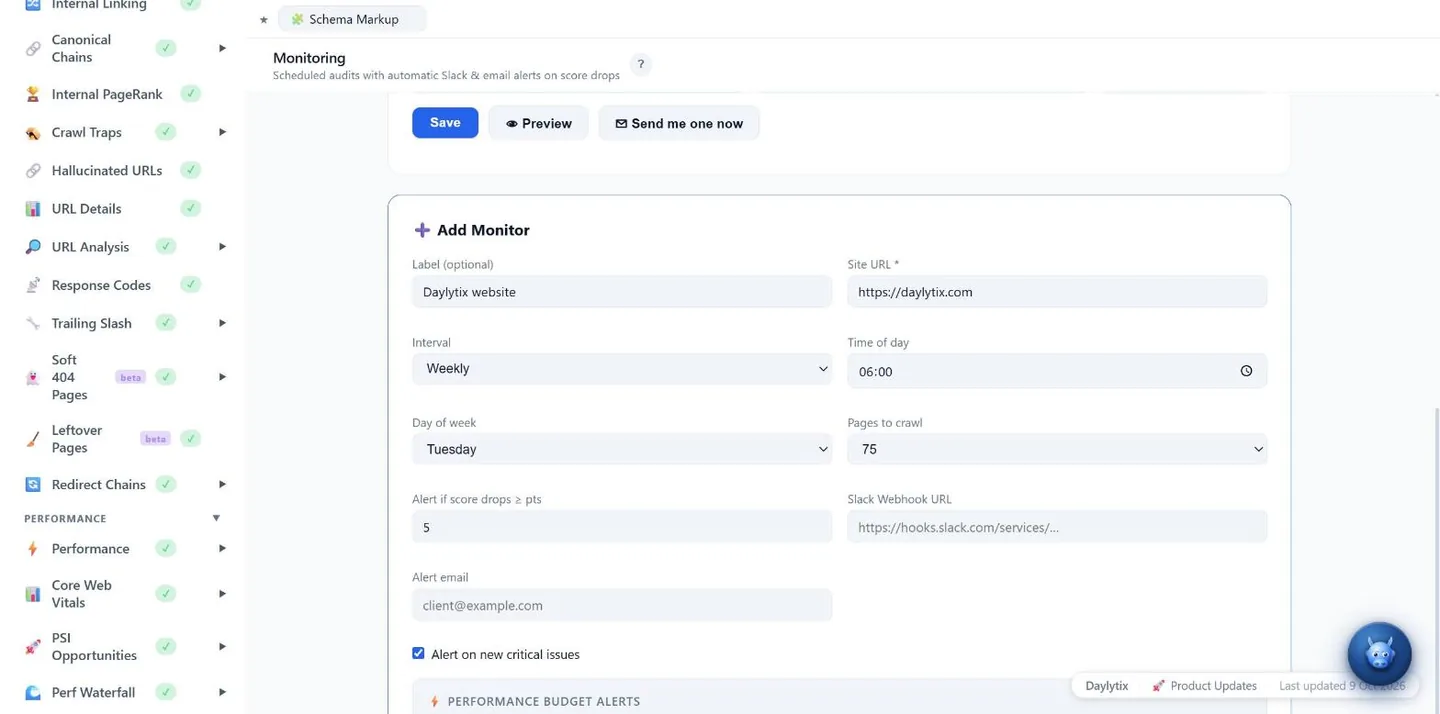Click the blue Save button
Screen dimensions: 1440x714
(x=445, y=123)
